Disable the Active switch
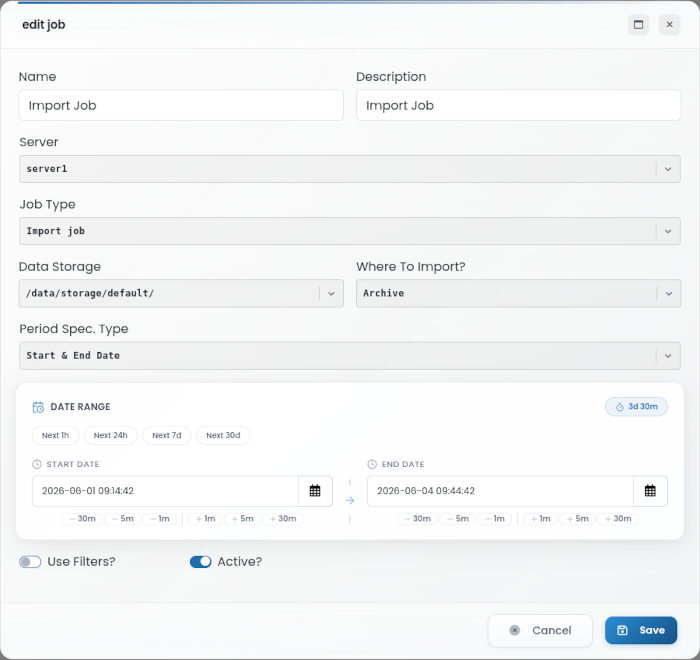 tap(200, 562)
